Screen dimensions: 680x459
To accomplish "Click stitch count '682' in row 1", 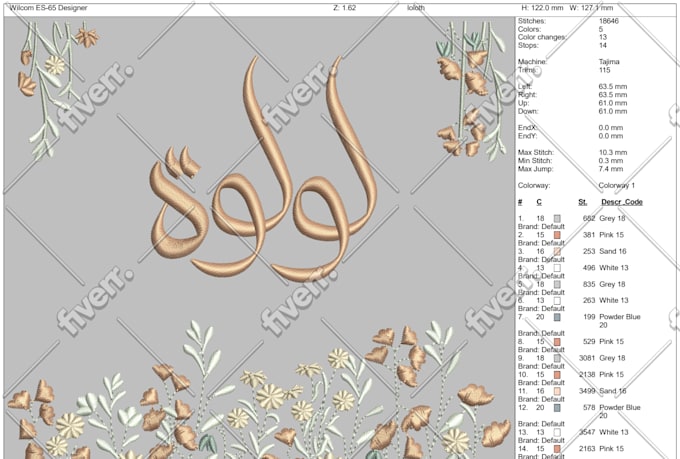I will click(589, 218).
